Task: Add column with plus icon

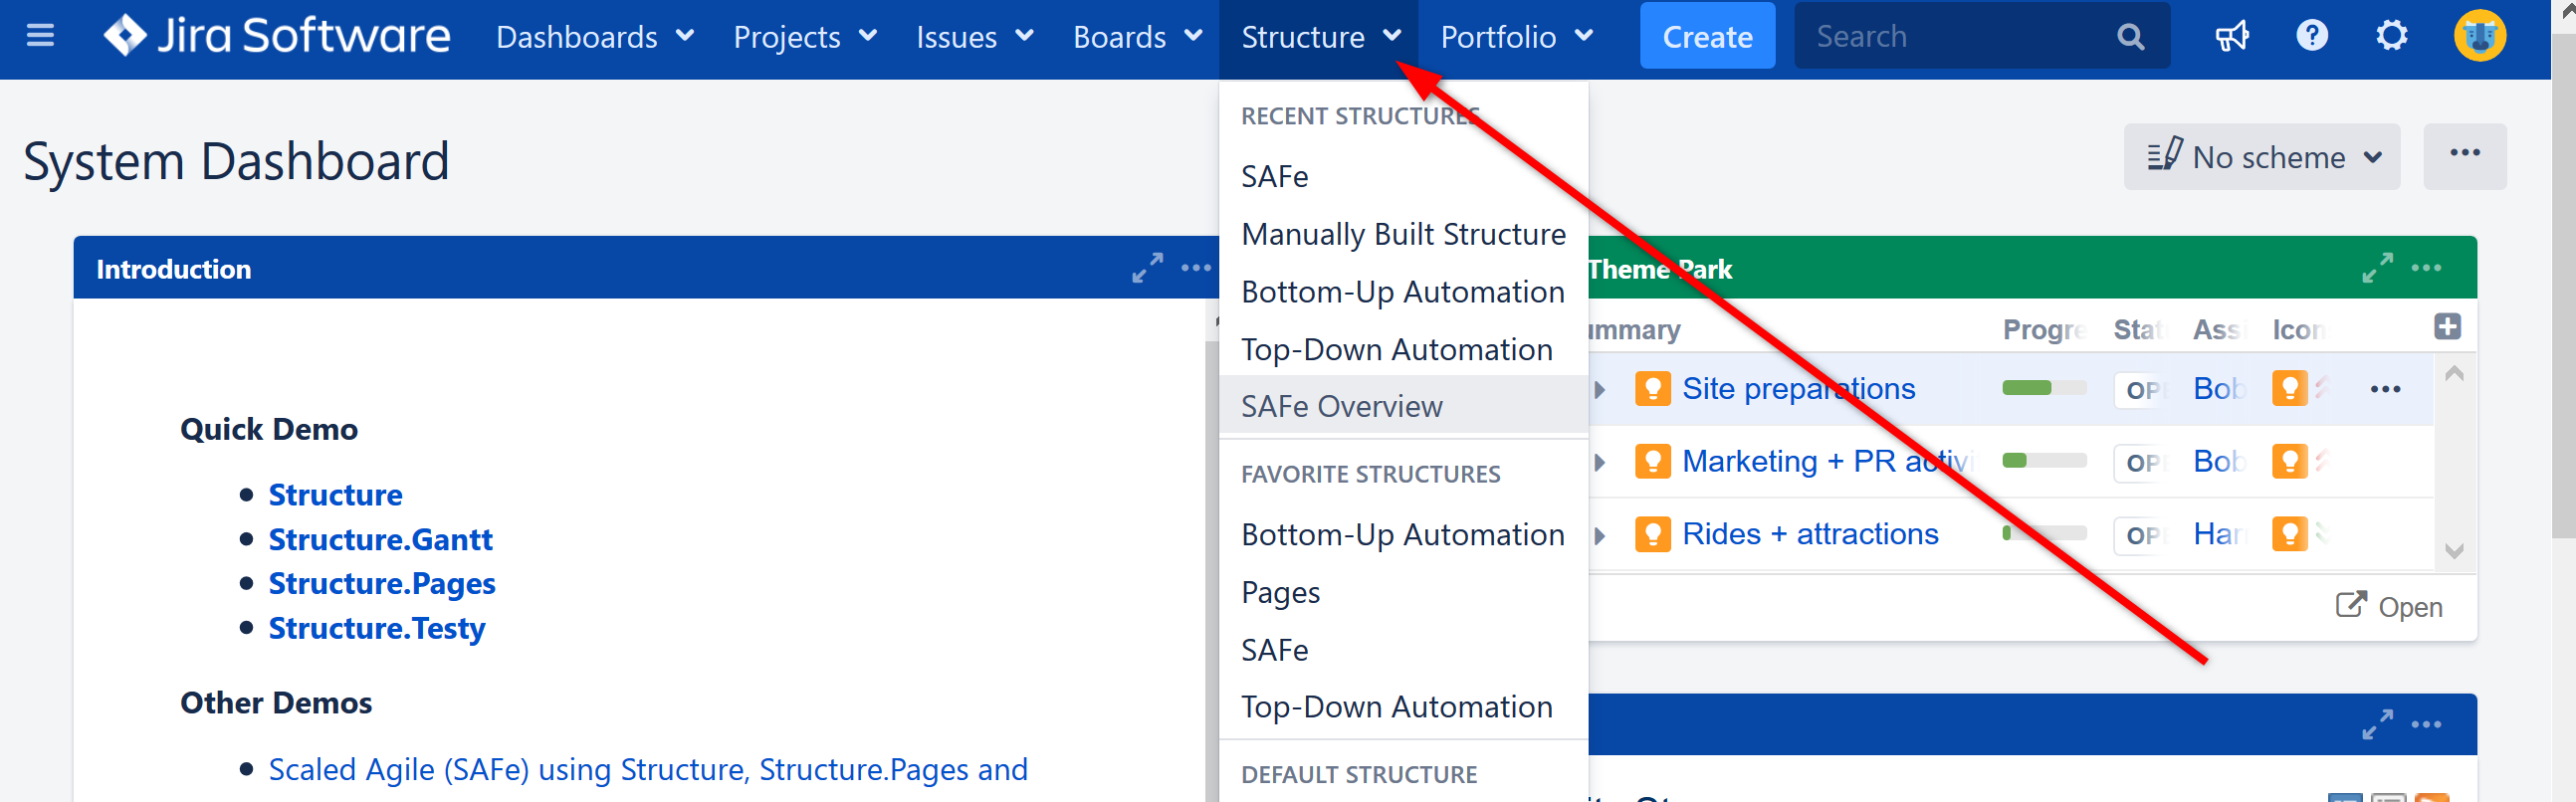Action: coord(2447,327)
